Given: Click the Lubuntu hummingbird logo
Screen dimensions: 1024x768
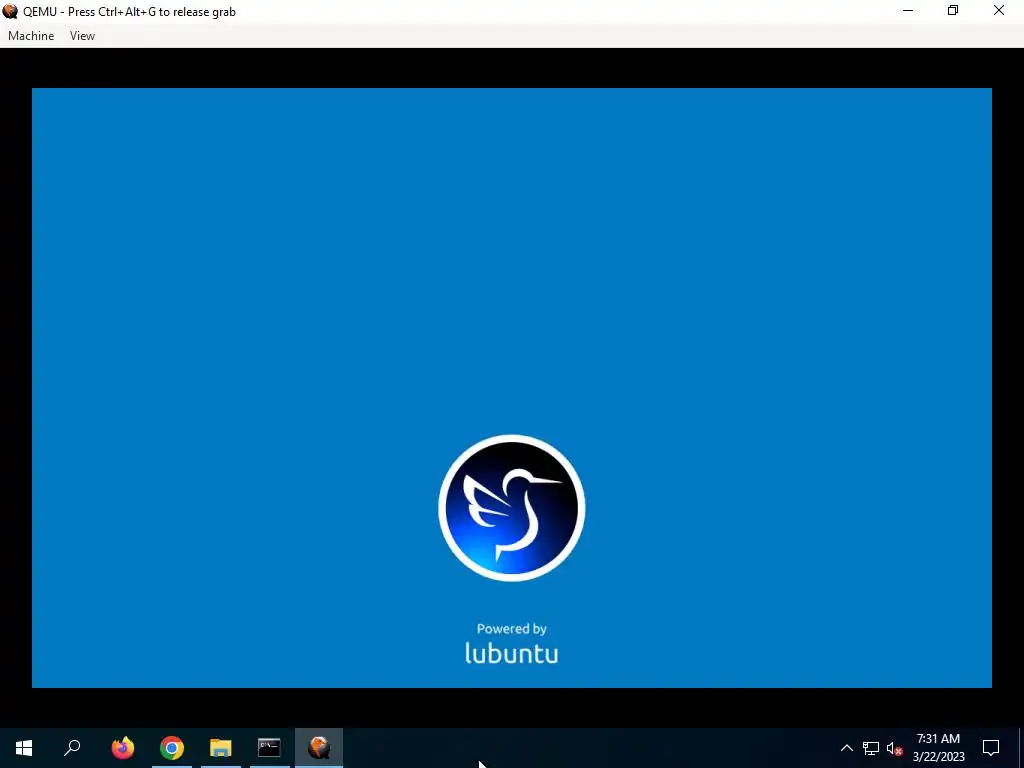Looking at the screenshot, I should pos(511,507).
